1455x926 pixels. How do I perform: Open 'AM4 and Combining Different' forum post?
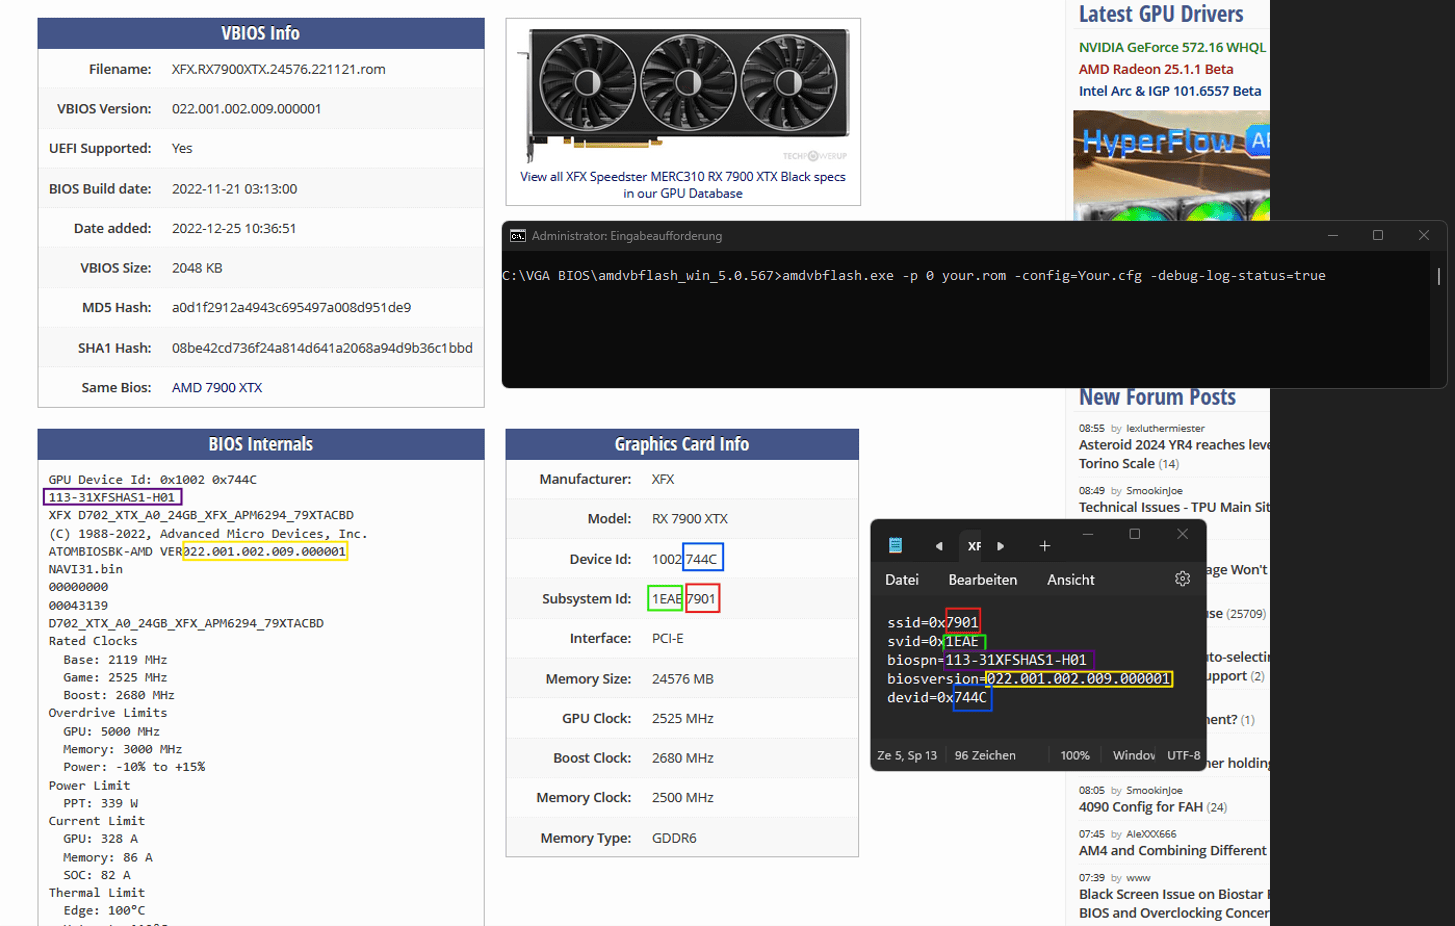pyautogui.click(x=1172, y=851)
